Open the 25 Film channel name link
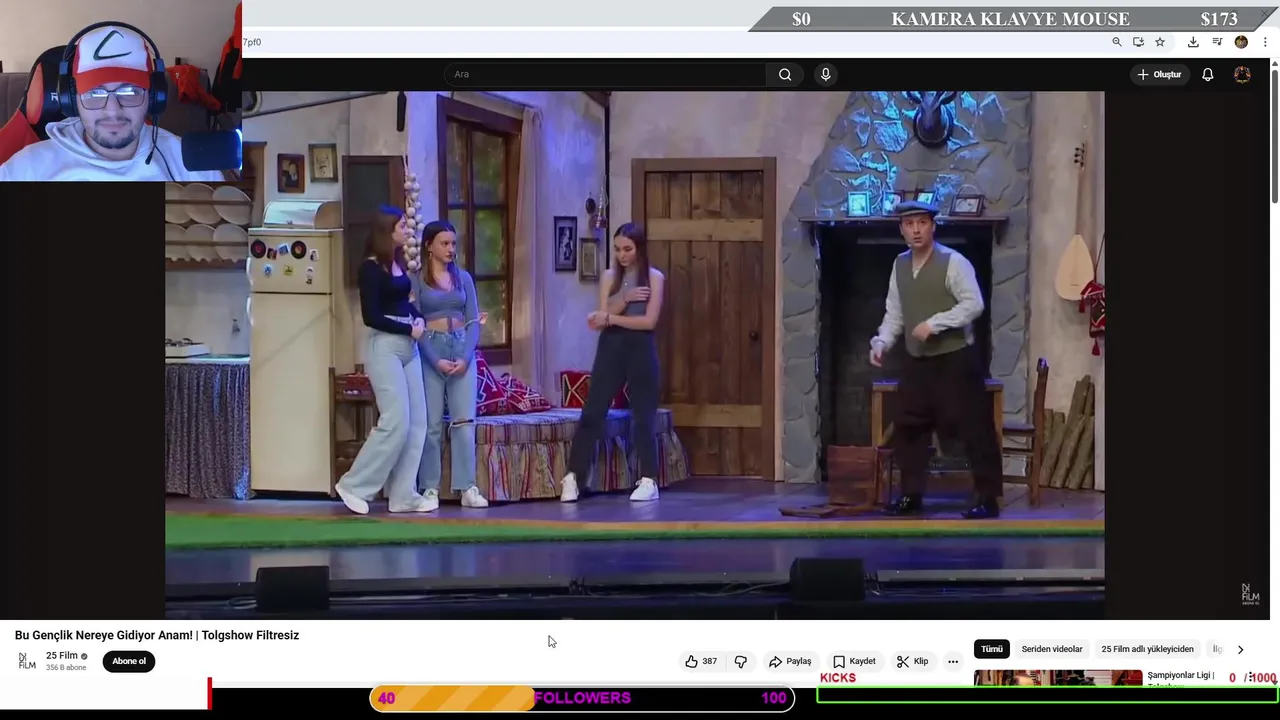This screenshot has width=1280, height=720. [62, 656]
